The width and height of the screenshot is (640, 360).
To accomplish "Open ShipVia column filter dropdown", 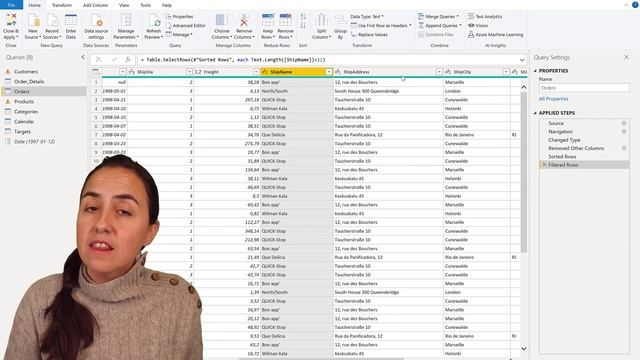I will coord(189,72).
